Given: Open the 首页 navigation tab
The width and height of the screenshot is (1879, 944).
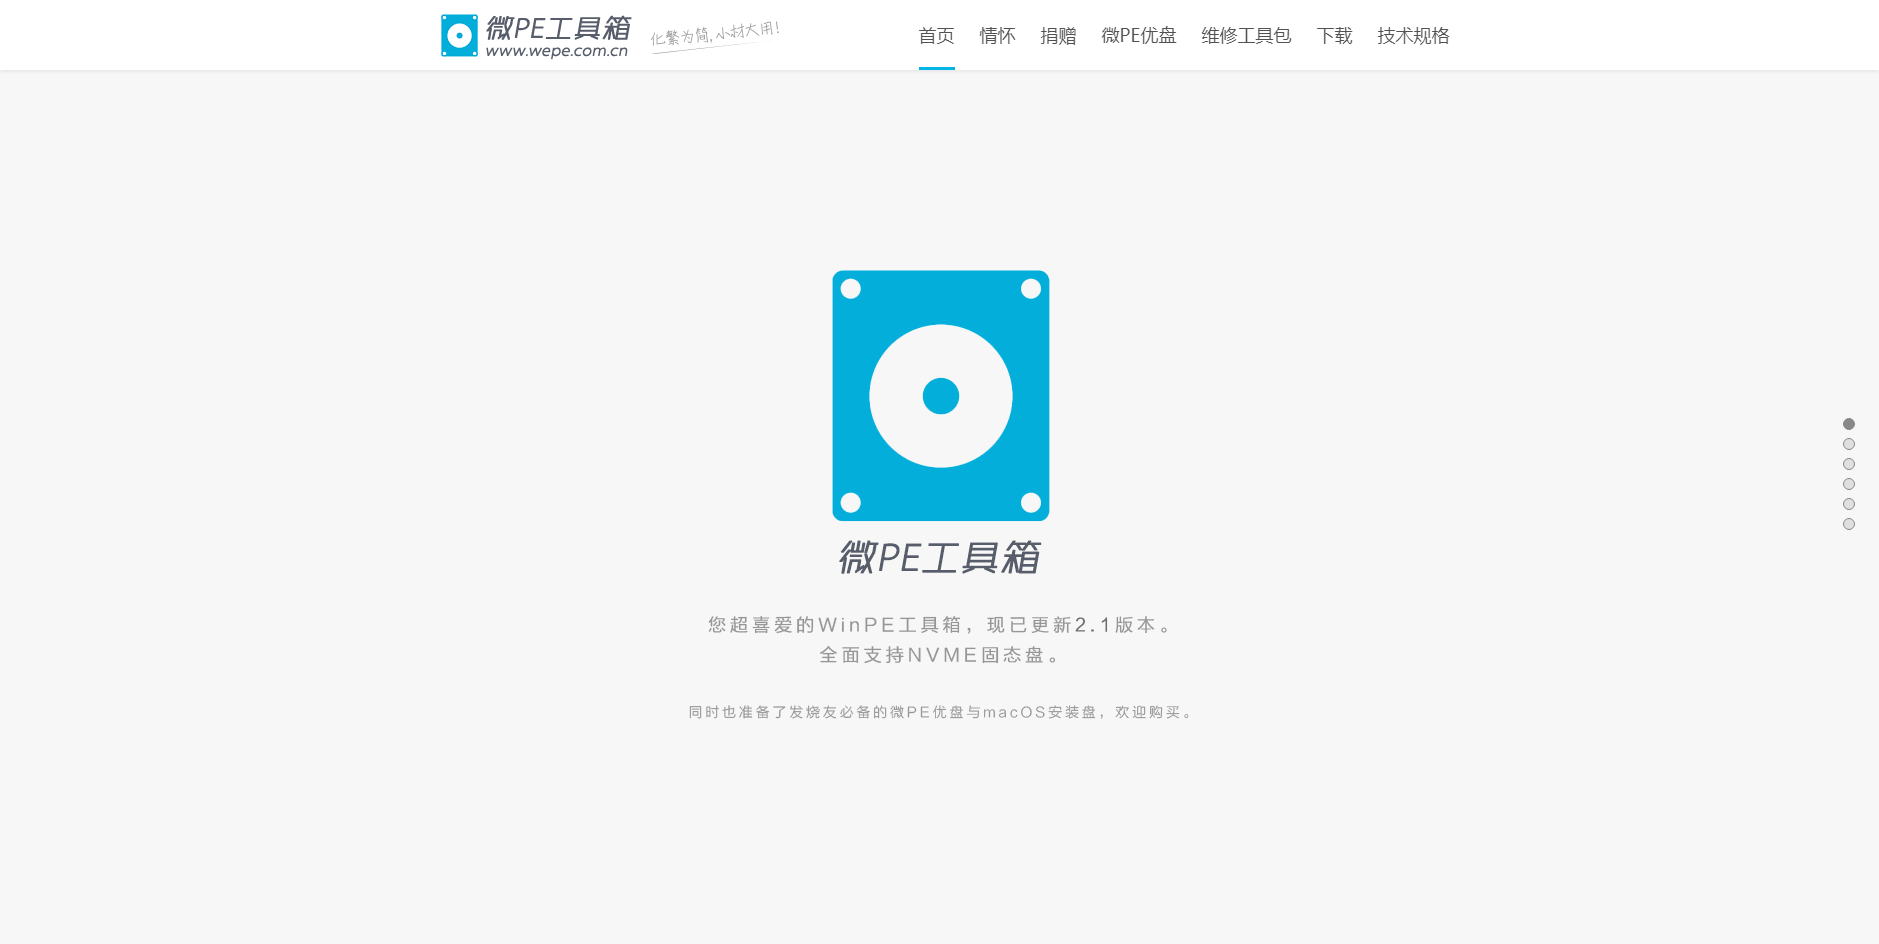Looking at the screenshot, I should click(x=937, y=36).
